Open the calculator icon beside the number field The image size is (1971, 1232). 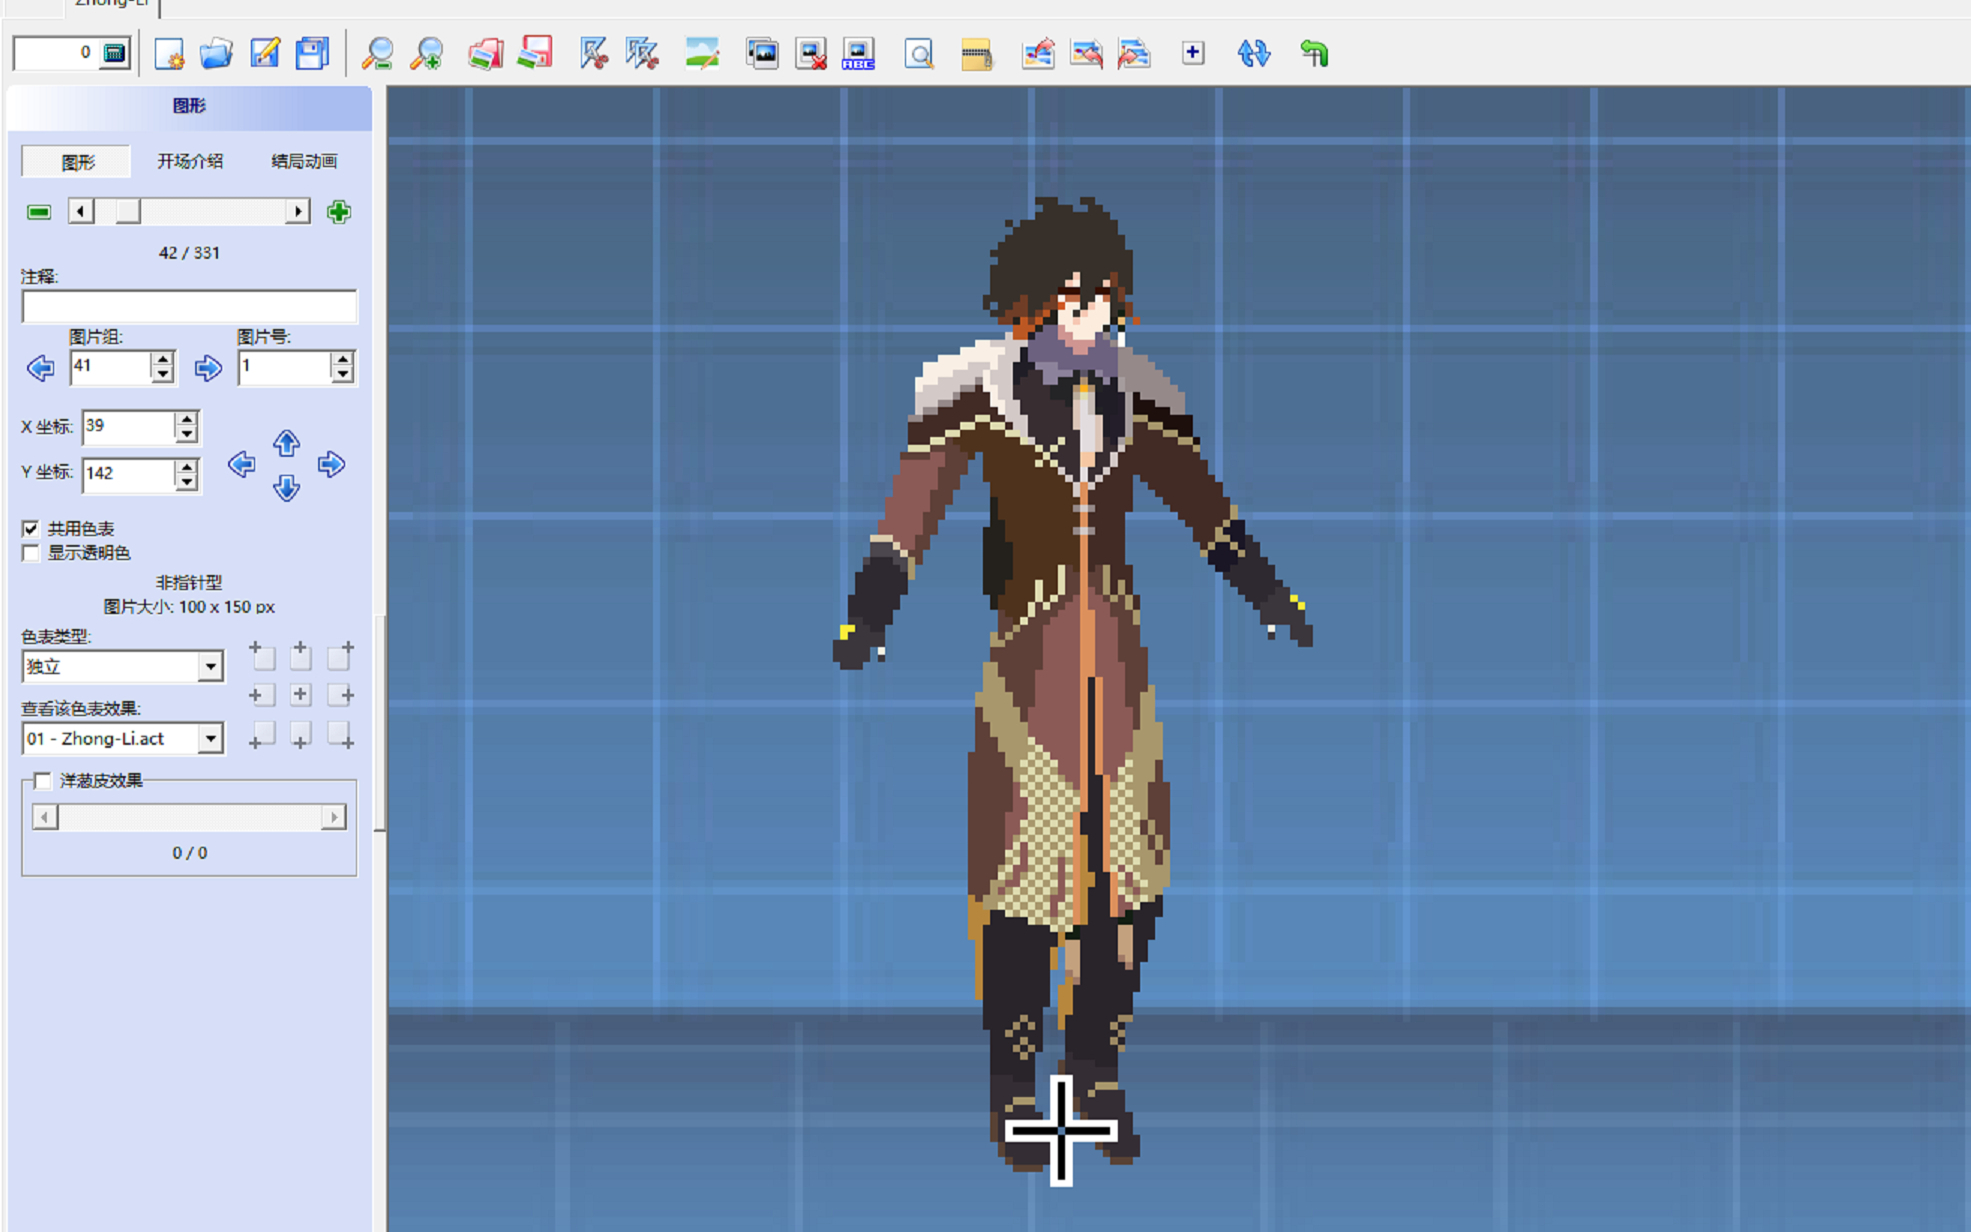coord(115,53)
